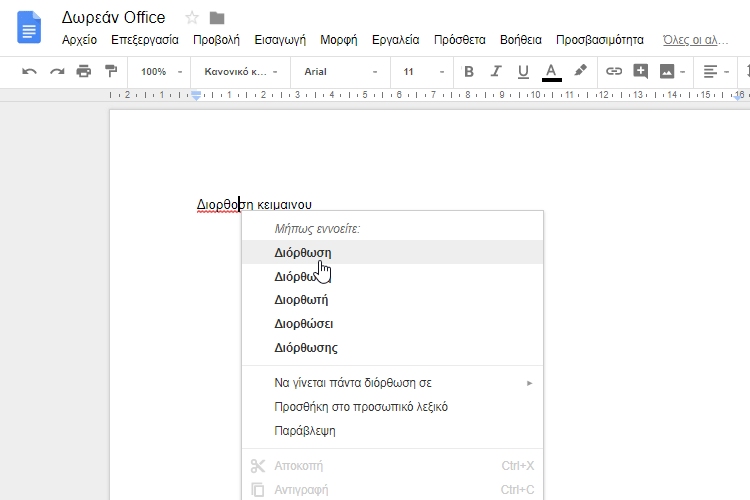This screenshot has width=750, height=500.
Task: Insert a link with chain icon
Action: coord(614,72)
